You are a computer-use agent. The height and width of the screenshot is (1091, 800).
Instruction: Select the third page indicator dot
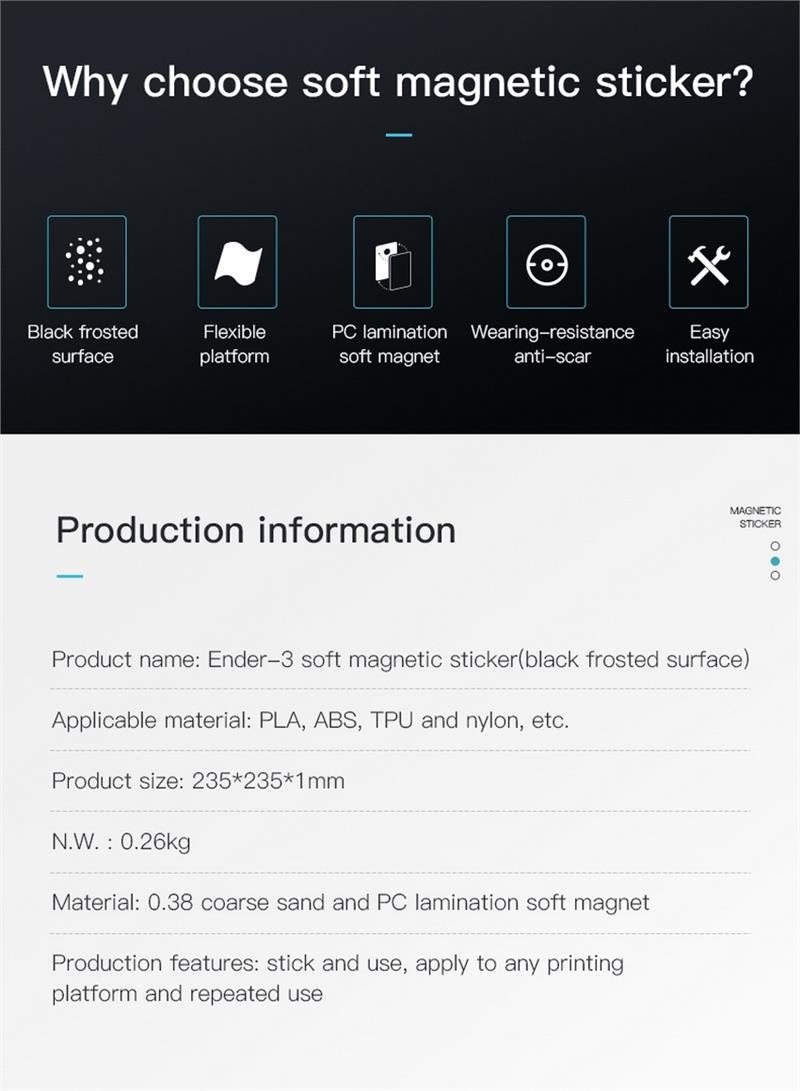tap(775, 576)
